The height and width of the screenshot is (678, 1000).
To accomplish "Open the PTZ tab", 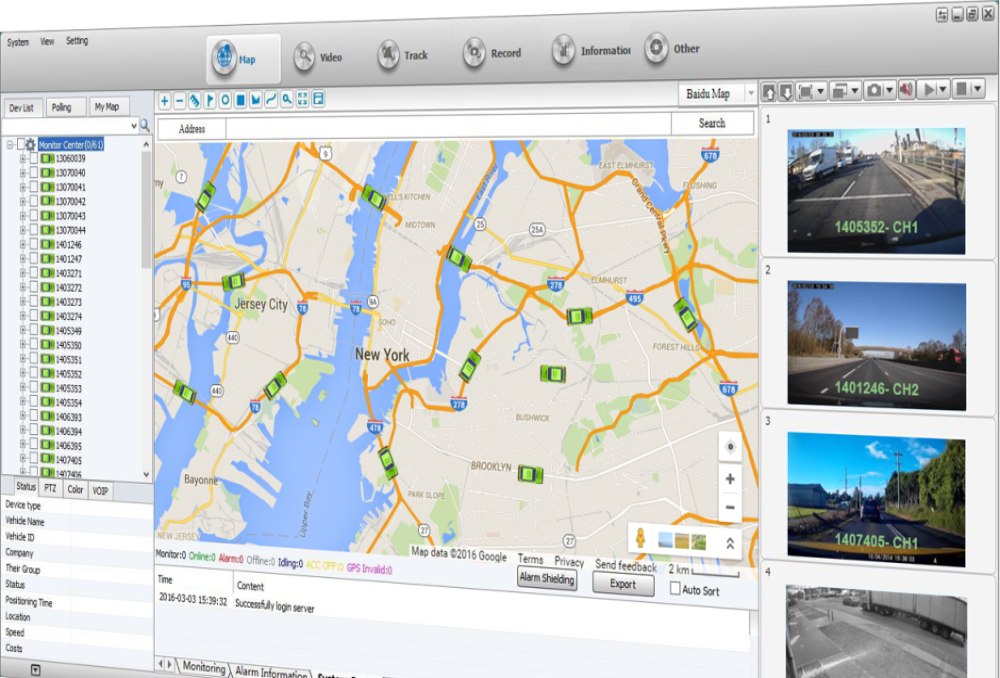I will click(50, 489).
